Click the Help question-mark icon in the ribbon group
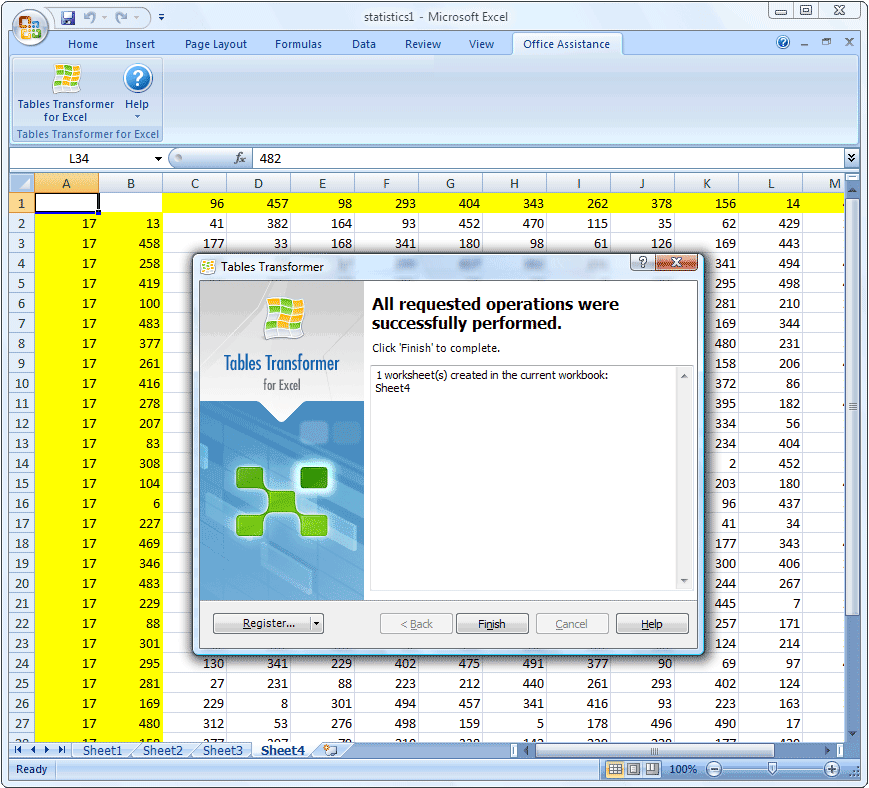The width and height of the screenshot is (869, 788). [x=137, y=79]
